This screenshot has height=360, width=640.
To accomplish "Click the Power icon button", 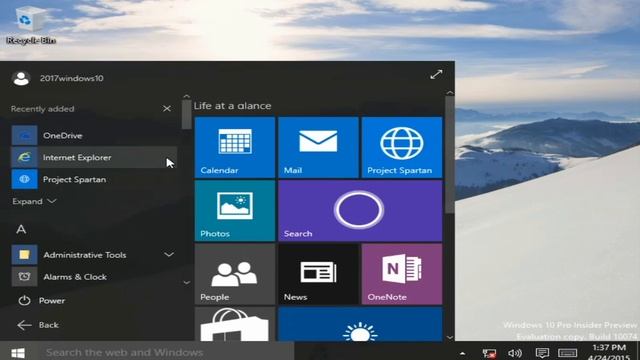I will [24, 300].
